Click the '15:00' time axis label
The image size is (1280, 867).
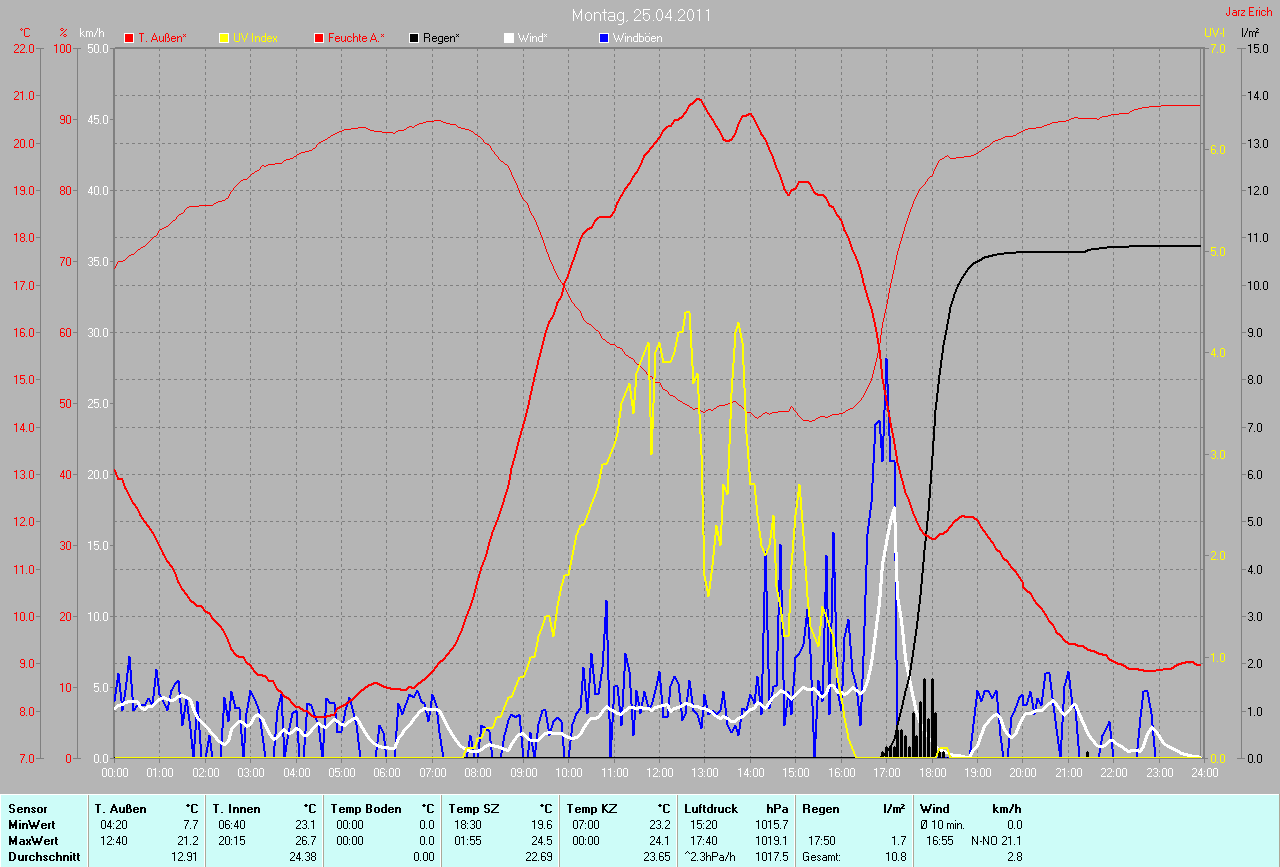pos(796,772)
